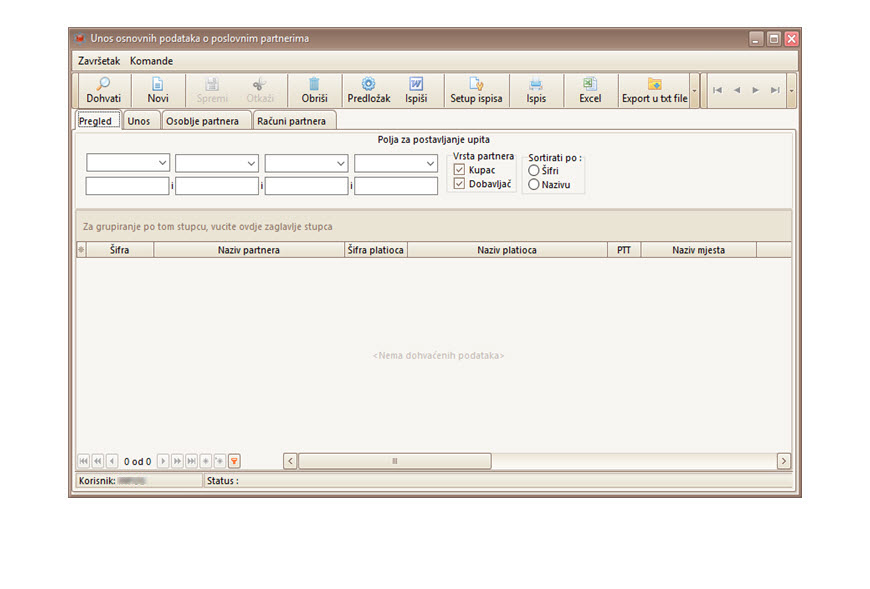This screenshot has height=589, width=870.
Task: Sort by Naziv platioca column header
Action: (x=507, y=250)
